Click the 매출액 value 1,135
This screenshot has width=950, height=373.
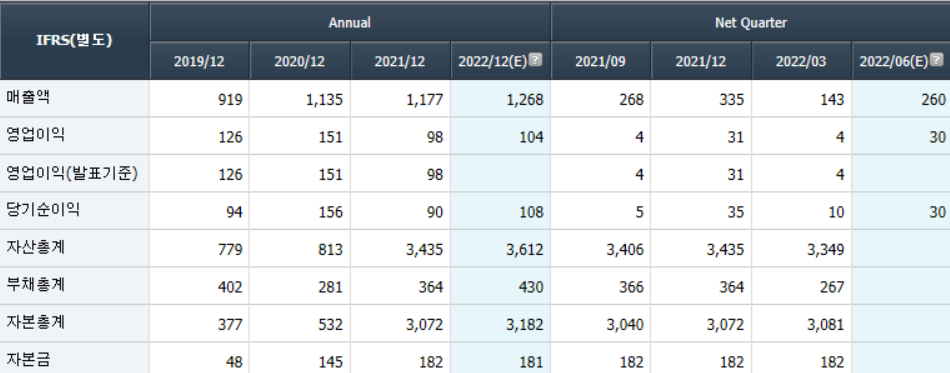pos(325,100)
